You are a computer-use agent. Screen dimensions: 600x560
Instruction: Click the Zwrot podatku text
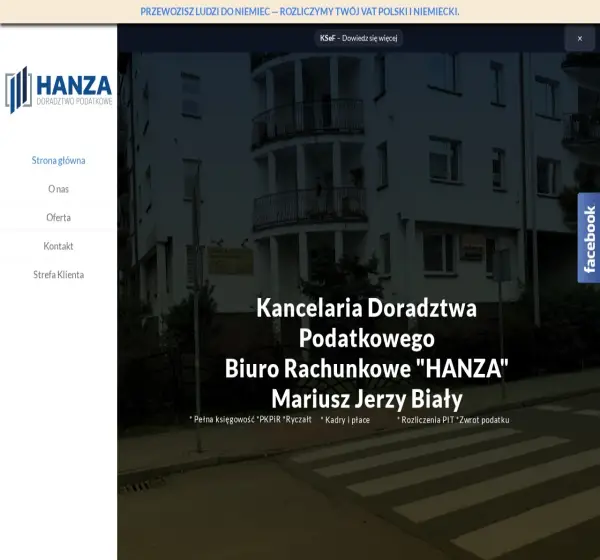[483, 420]
